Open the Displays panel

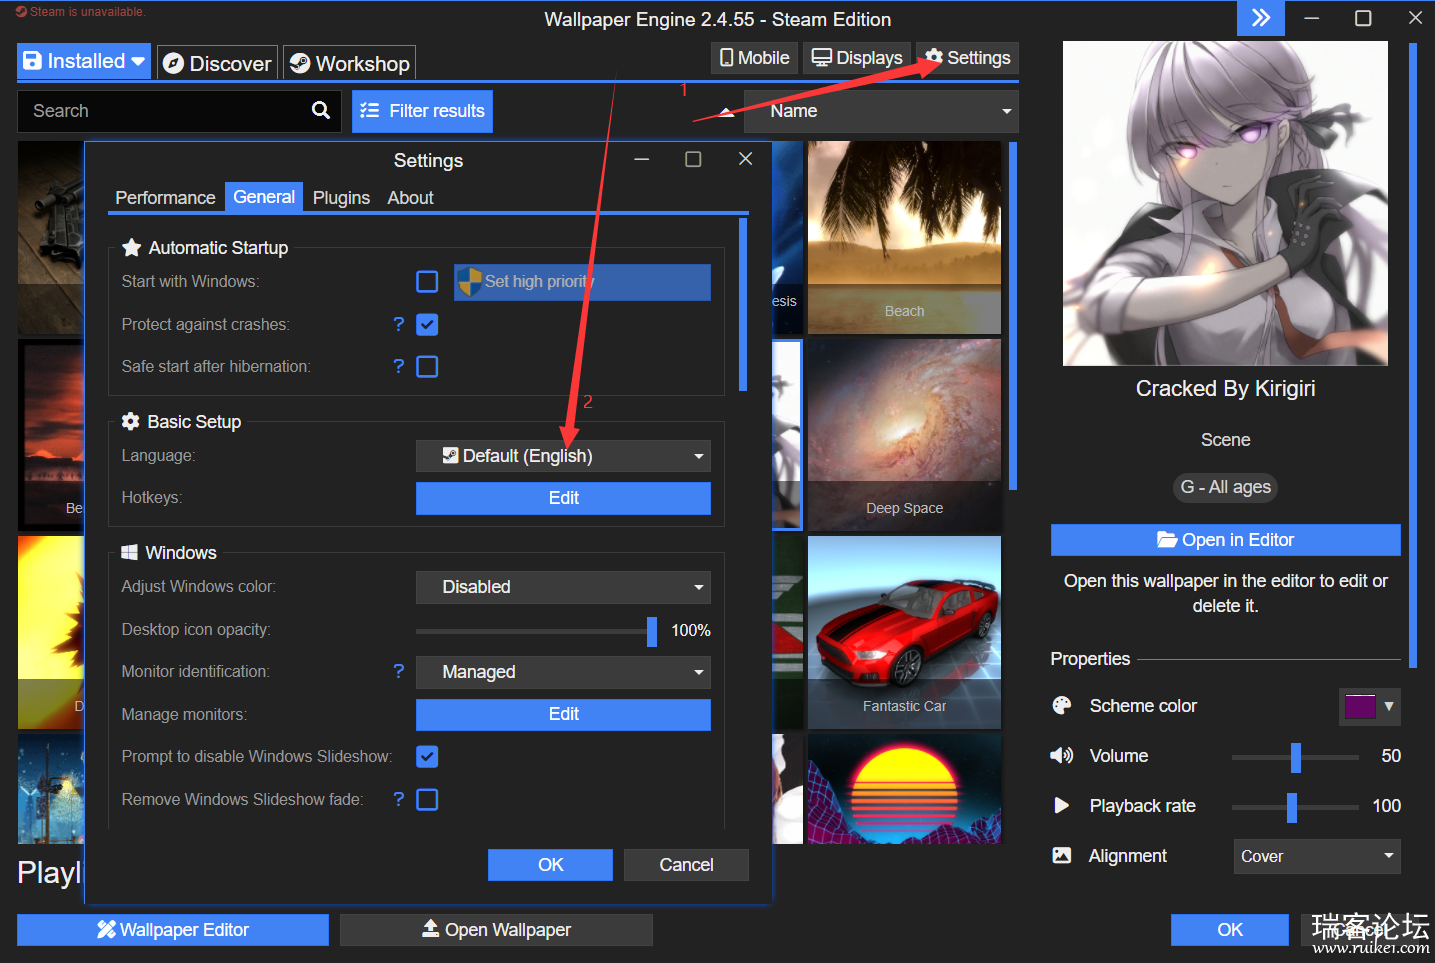pyautogui.click(x=857, y=58)
